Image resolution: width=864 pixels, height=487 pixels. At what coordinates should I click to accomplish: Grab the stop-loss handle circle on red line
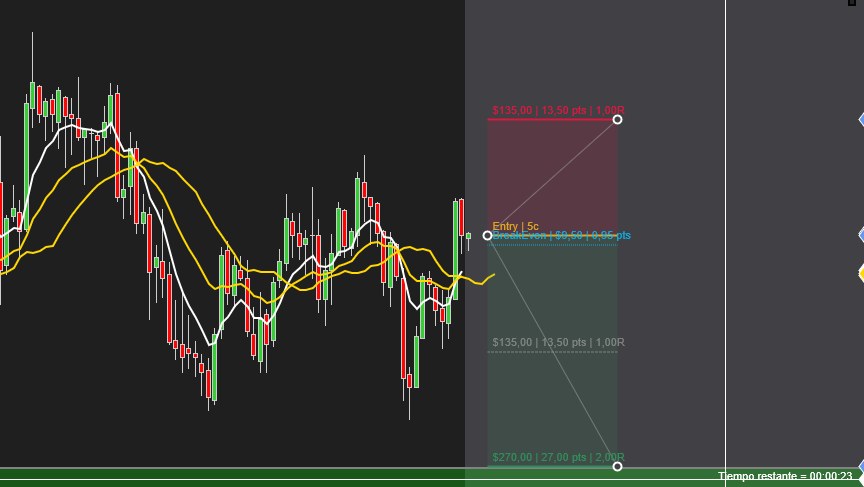click(x=617, y=120)
